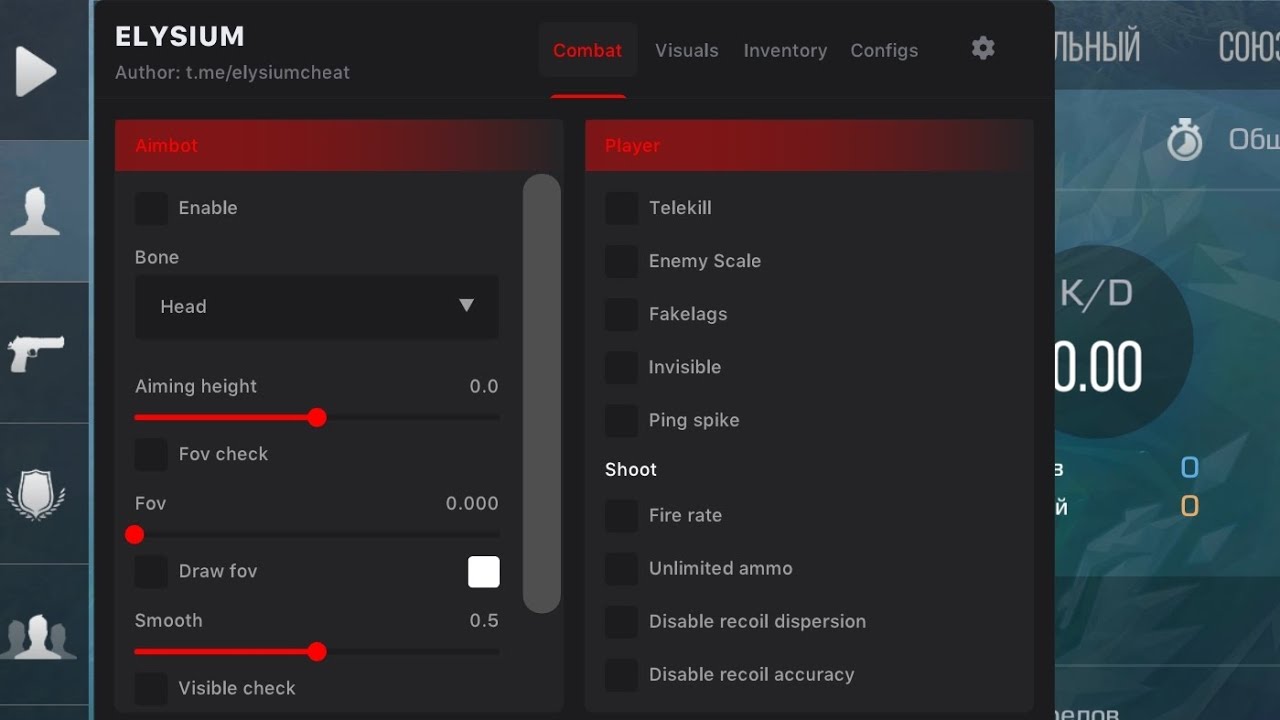This screenshot has width=1280, height=720.
Task: Go to the Configs tab
Action: point(884,50)
